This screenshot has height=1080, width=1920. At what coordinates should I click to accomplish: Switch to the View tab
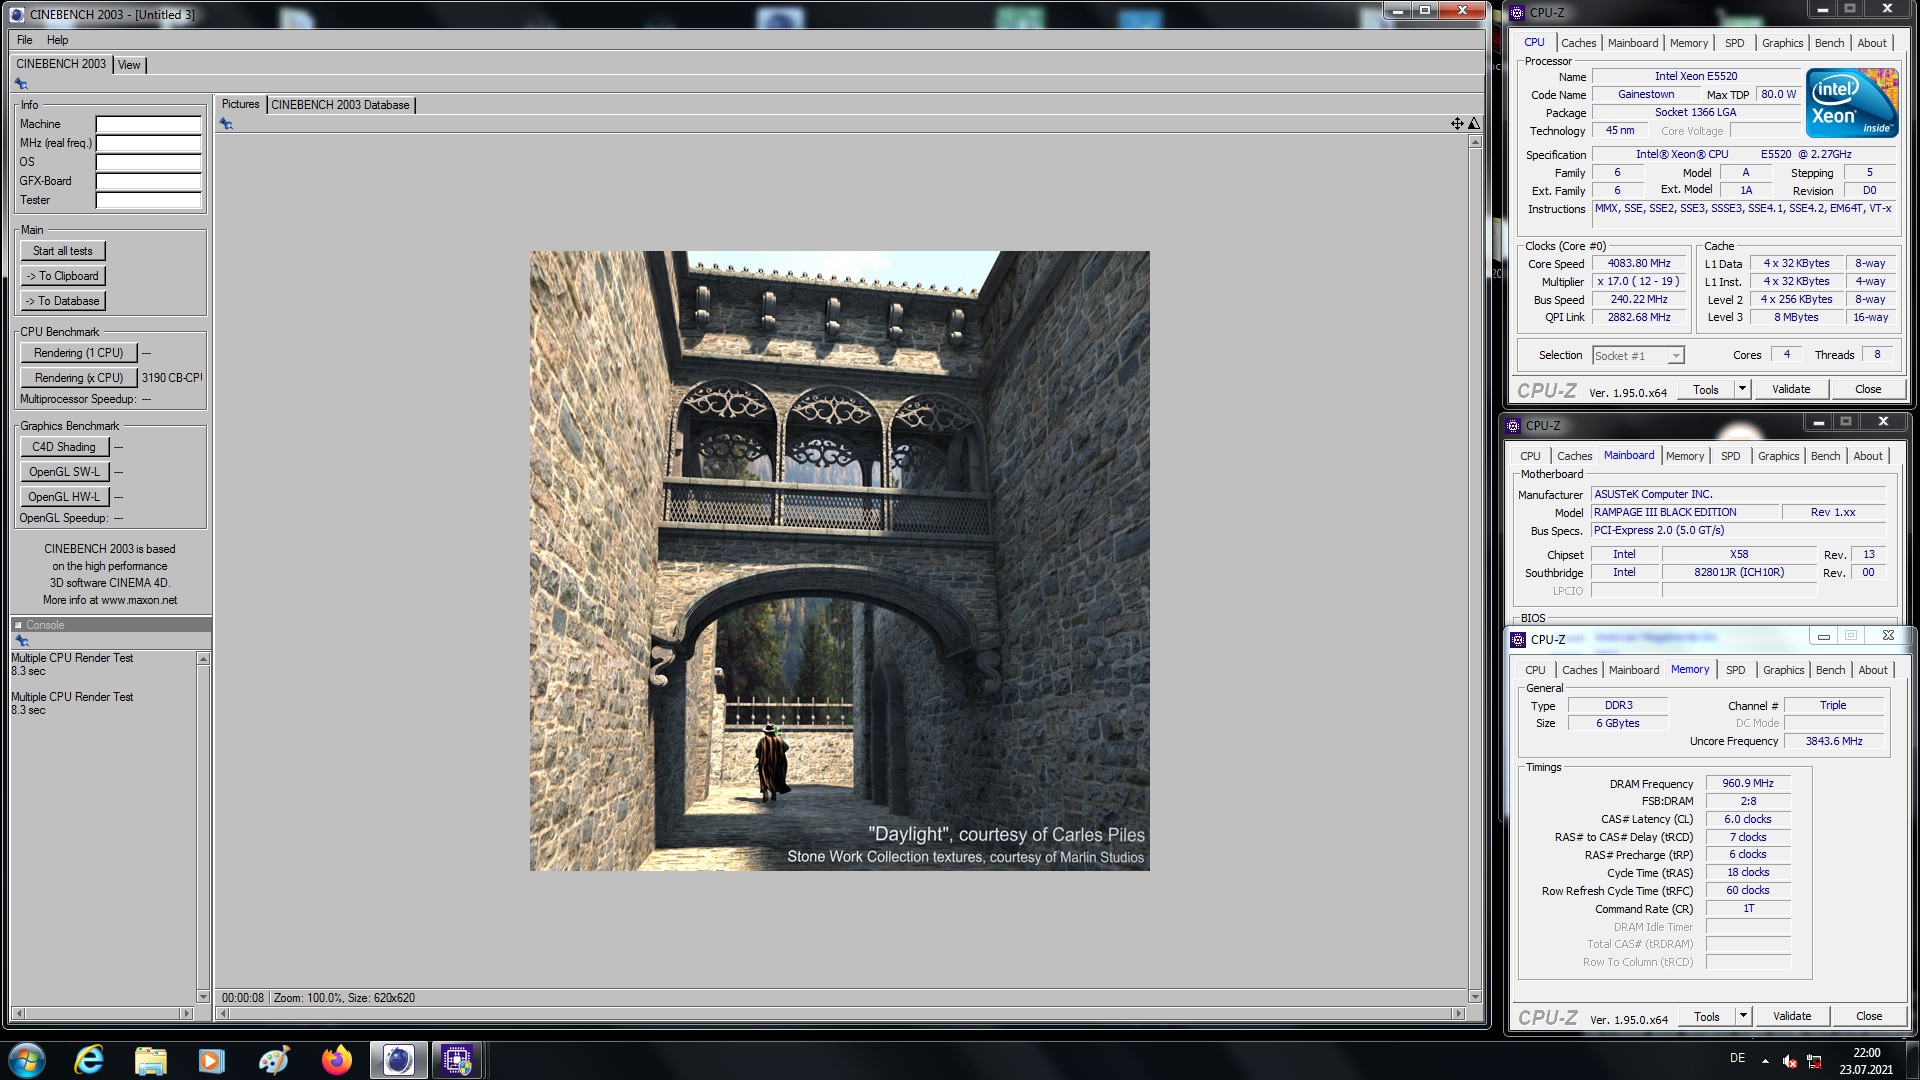129,65
